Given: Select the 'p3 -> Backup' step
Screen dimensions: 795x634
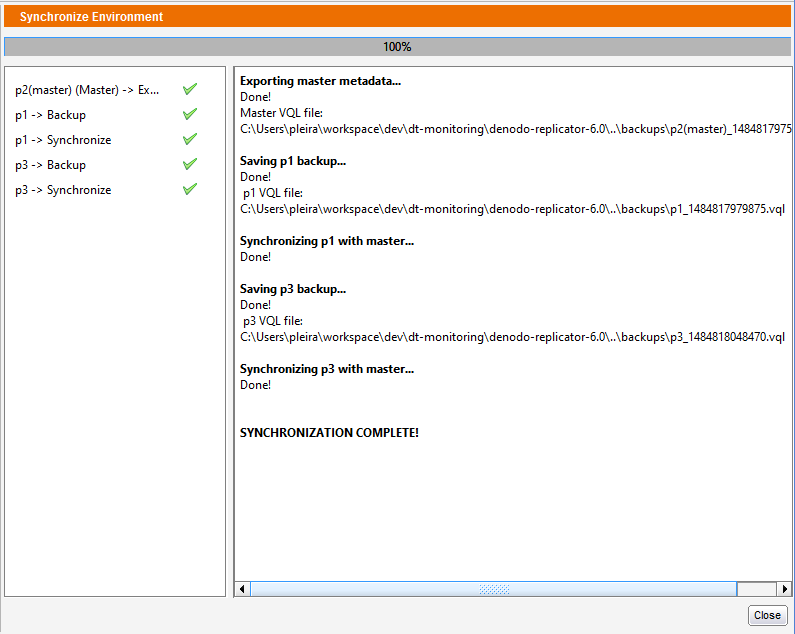Looking at the screenshot, I should click(50, 165).
